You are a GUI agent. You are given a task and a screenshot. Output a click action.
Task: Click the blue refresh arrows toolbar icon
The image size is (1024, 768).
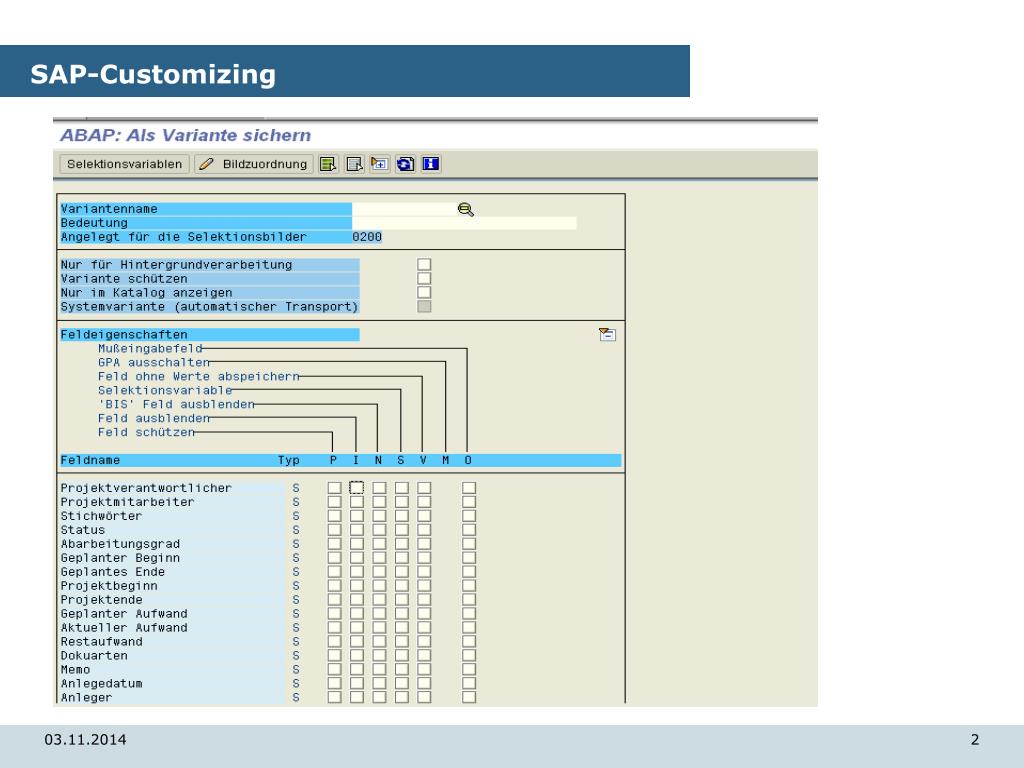tap(405, 164)
